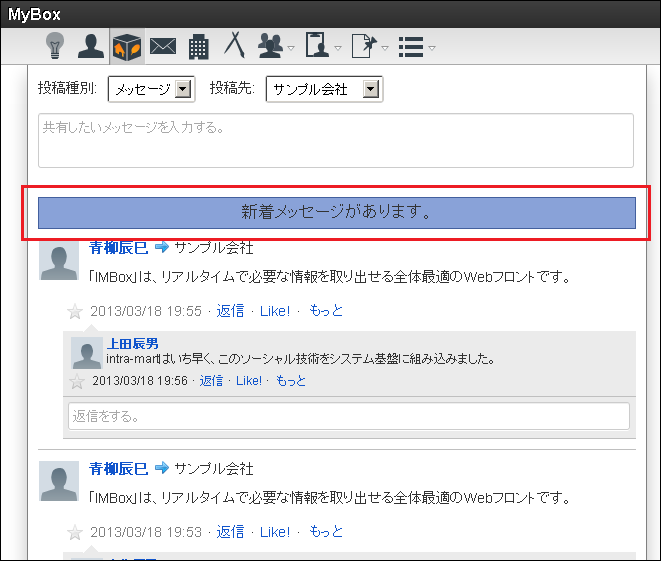Focus the 返信をする reply input field

pos(349,416)
